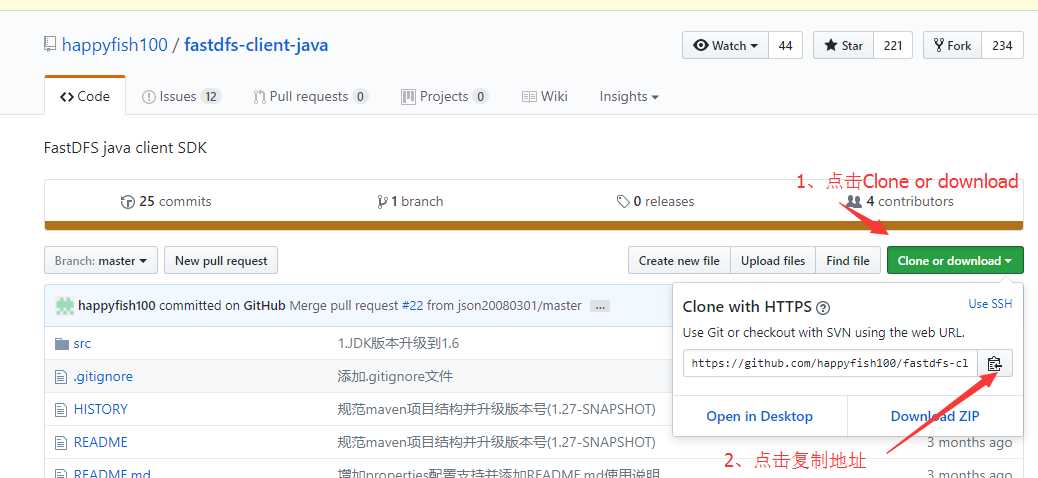This screenshot has width=1038, height=478.
Task: Click Open in Desktop
Action: tap(759, 416)
